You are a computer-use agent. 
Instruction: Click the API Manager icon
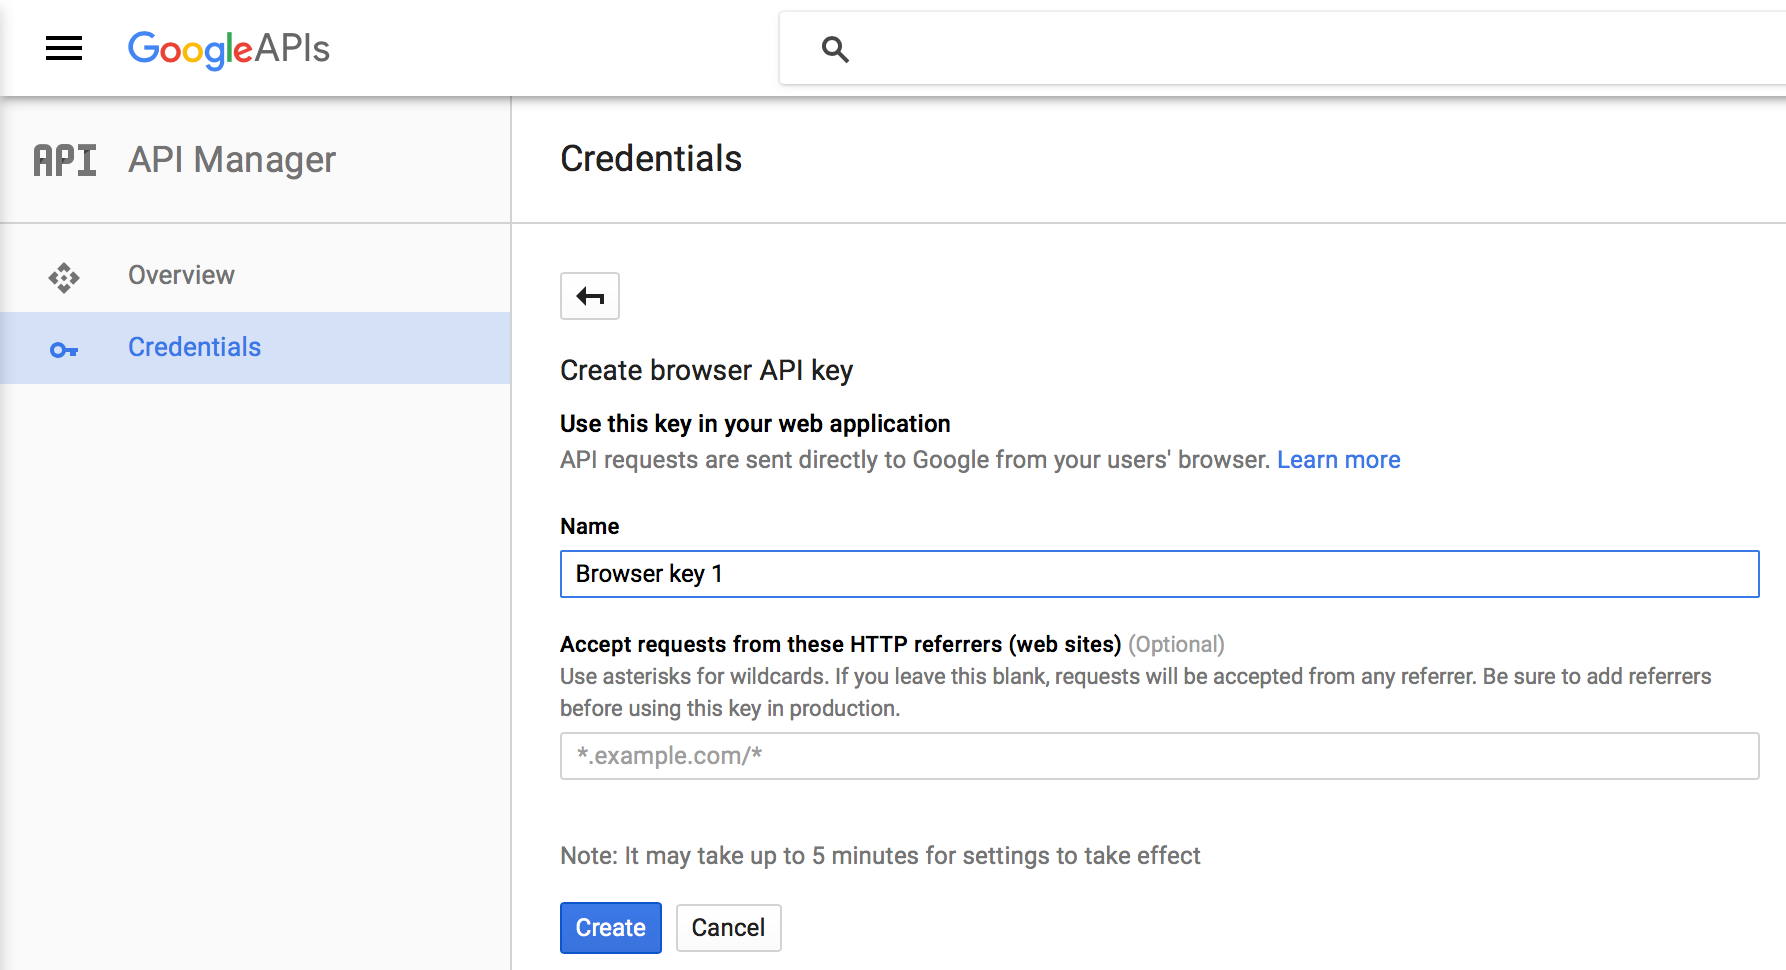tap(65, 160)
